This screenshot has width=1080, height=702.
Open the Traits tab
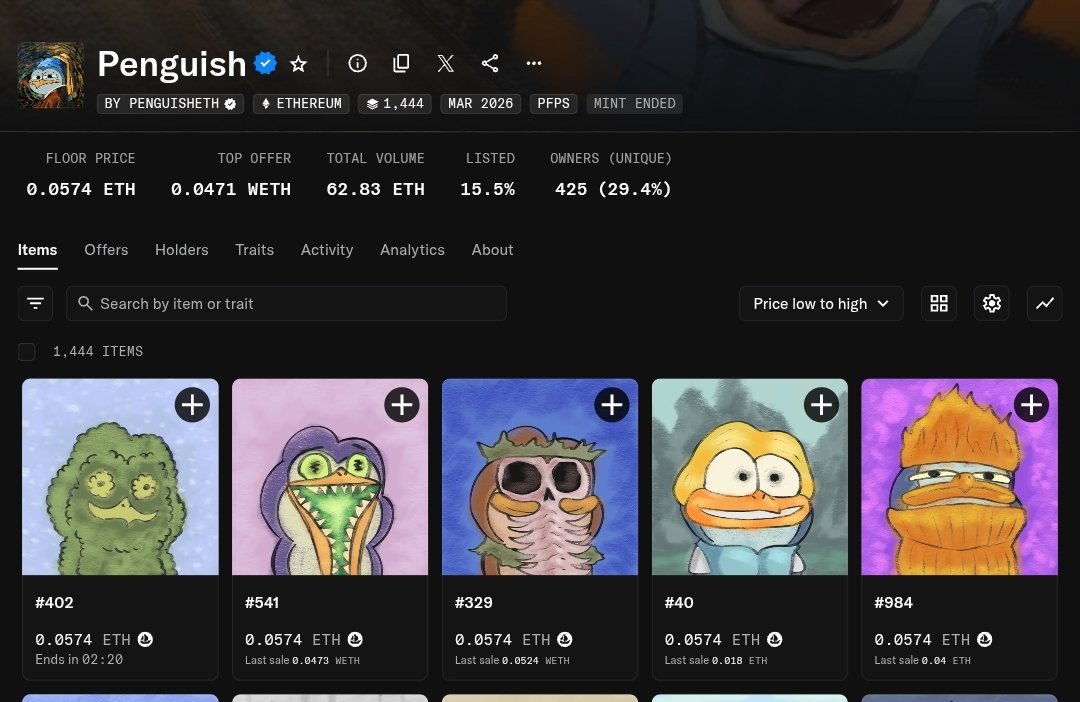point(254,250)
